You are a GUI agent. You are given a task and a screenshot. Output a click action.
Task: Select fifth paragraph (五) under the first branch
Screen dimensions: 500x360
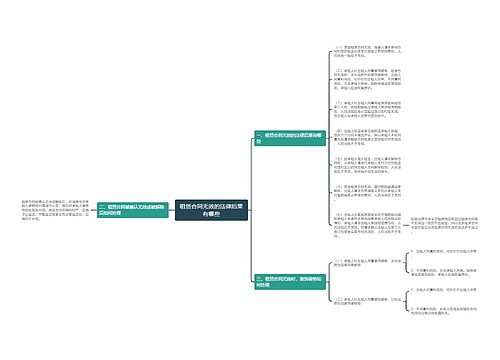368,165
